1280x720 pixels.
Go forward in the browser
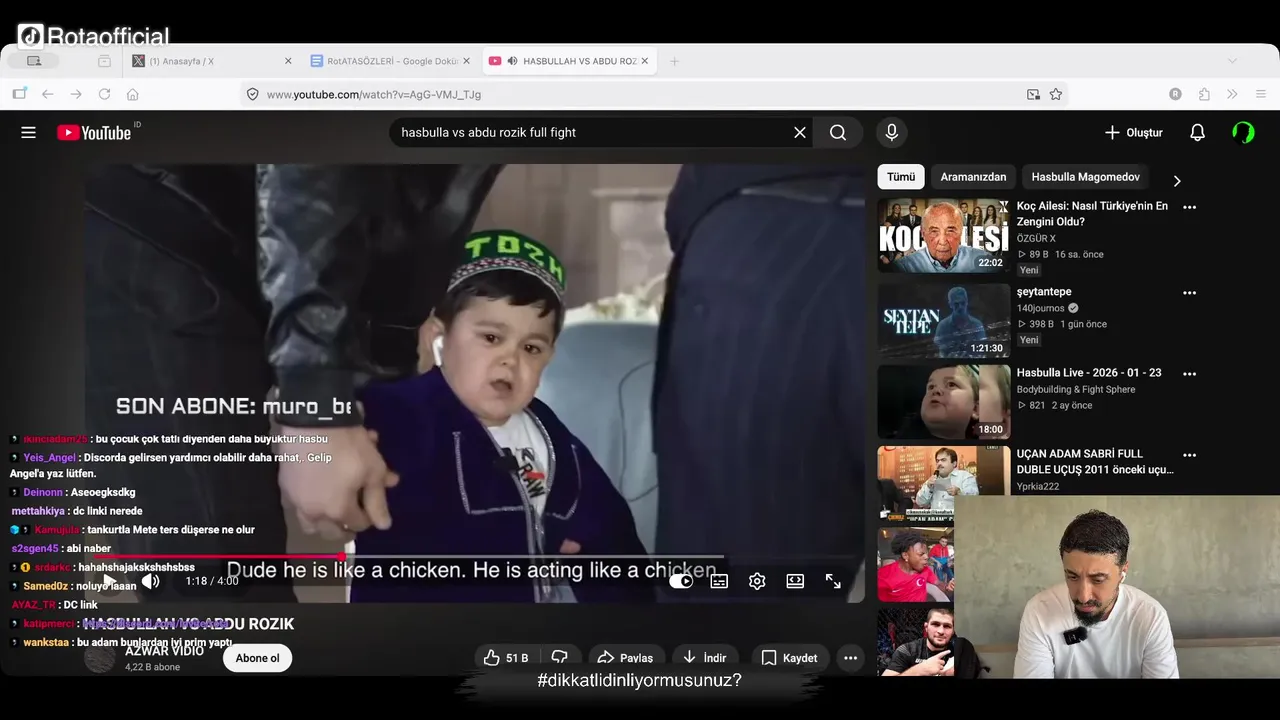point(76,94)
